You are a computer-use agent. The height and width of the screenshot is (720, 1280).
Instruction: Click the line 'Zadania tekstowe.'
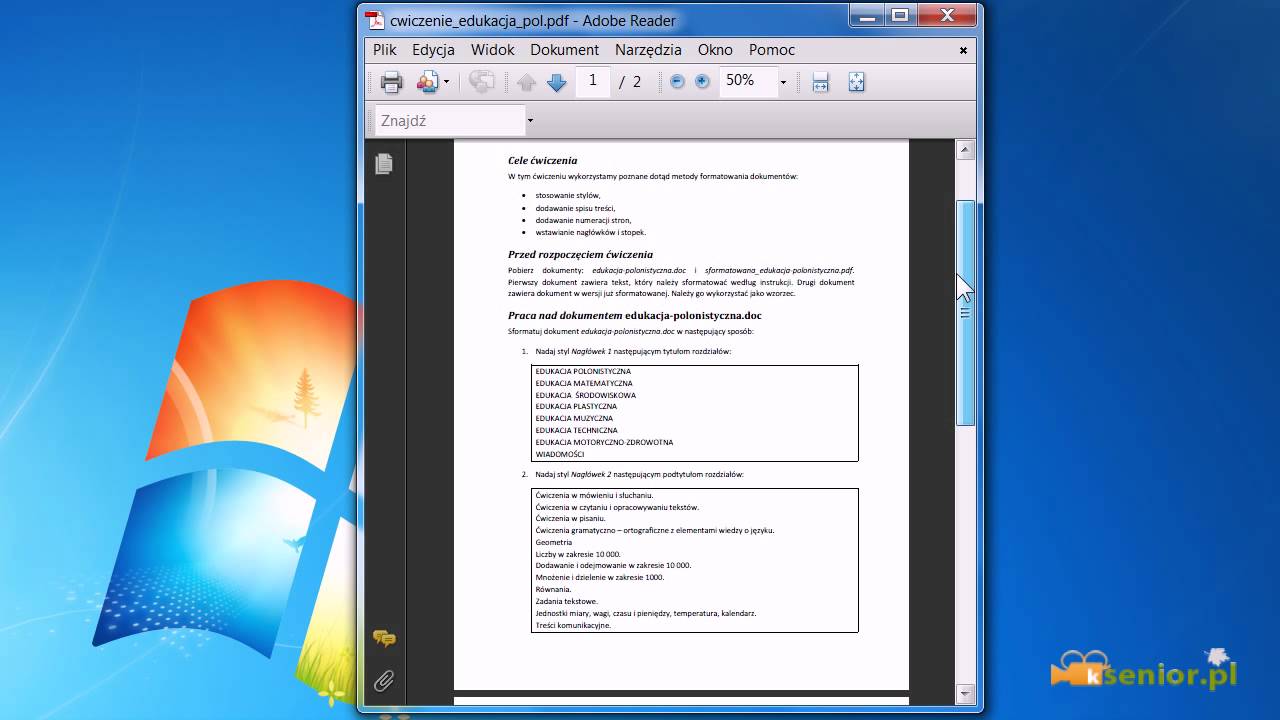tap(566, 601)
